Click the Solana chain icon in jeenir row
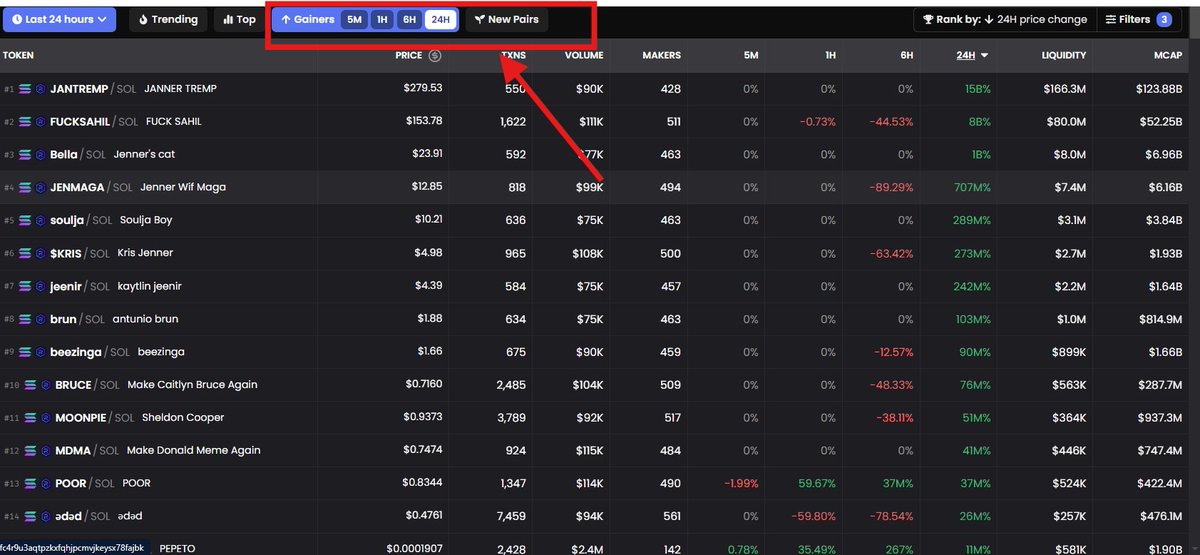The height and width of the screenshot is (555, 1200). tap(25, 286)
